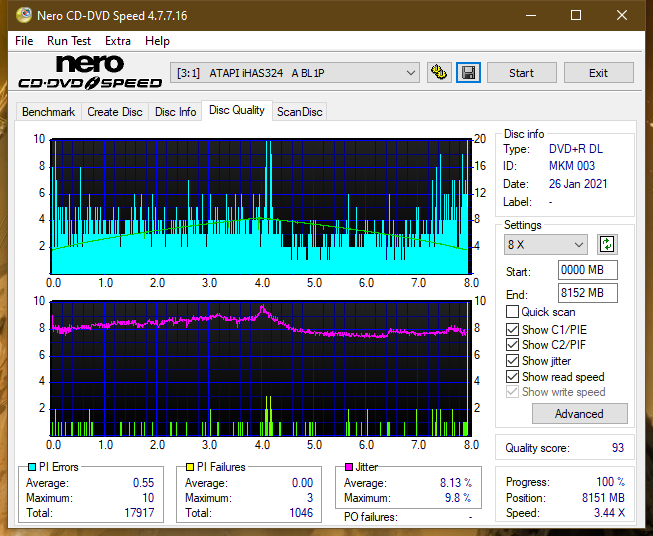Open the Extra menu

[x=117, y=41]
